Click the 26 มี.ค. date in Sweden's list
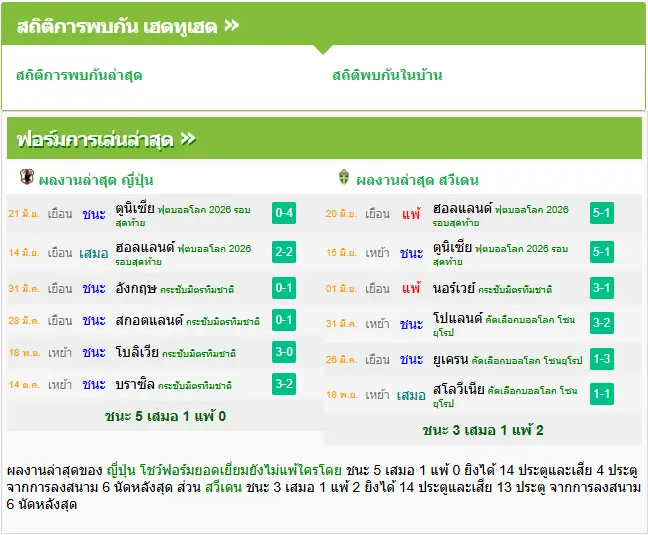The height and width of the screenshot is (535, 648). point(341,360)
